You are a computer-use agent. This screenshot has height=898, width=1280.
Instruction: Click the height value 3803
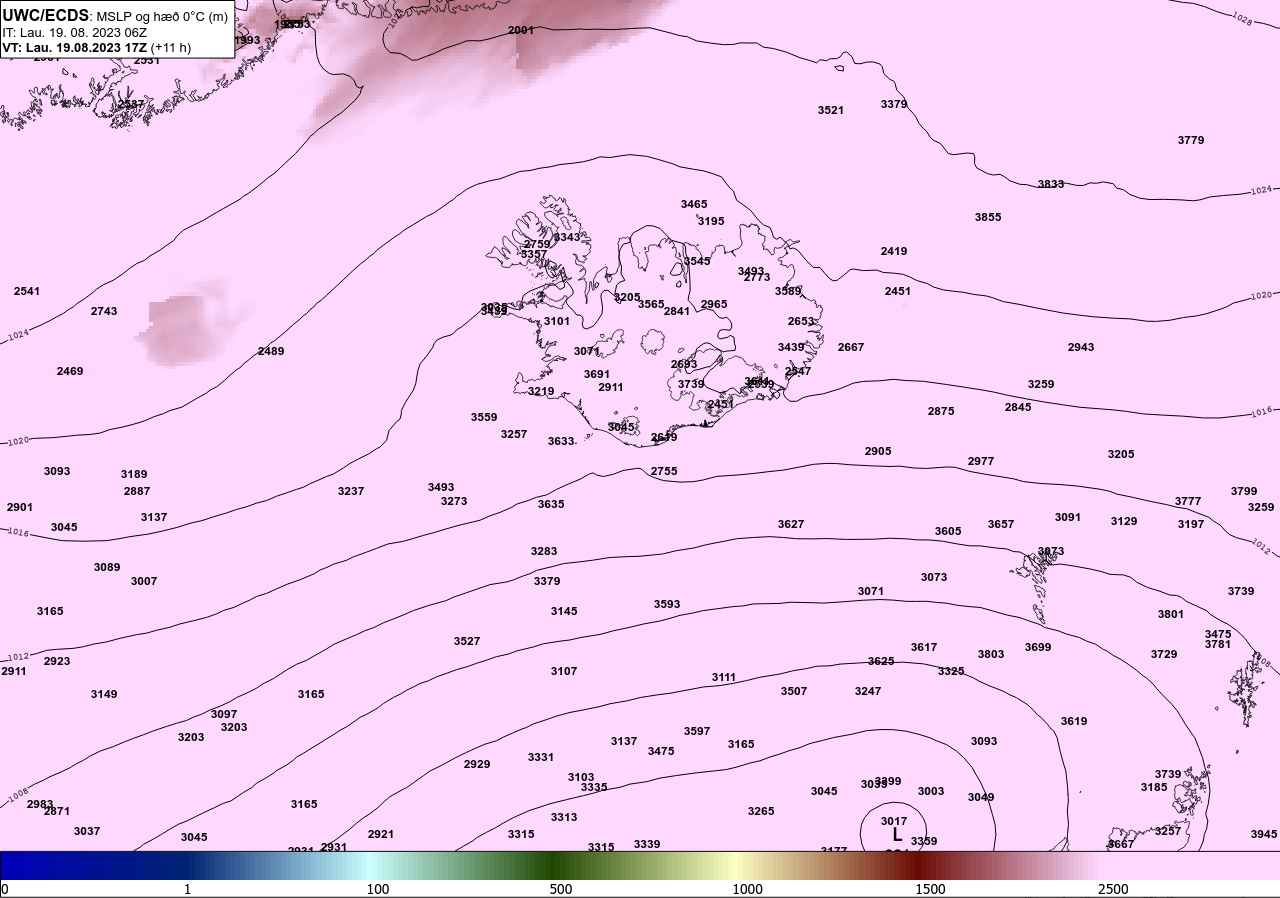991,654
